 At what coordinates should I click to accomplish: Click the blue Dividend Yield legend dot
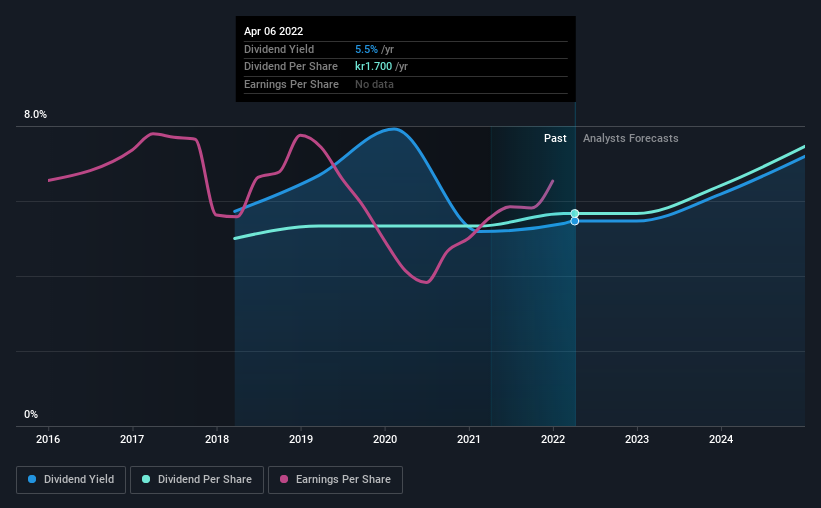(x=32, y=479)
